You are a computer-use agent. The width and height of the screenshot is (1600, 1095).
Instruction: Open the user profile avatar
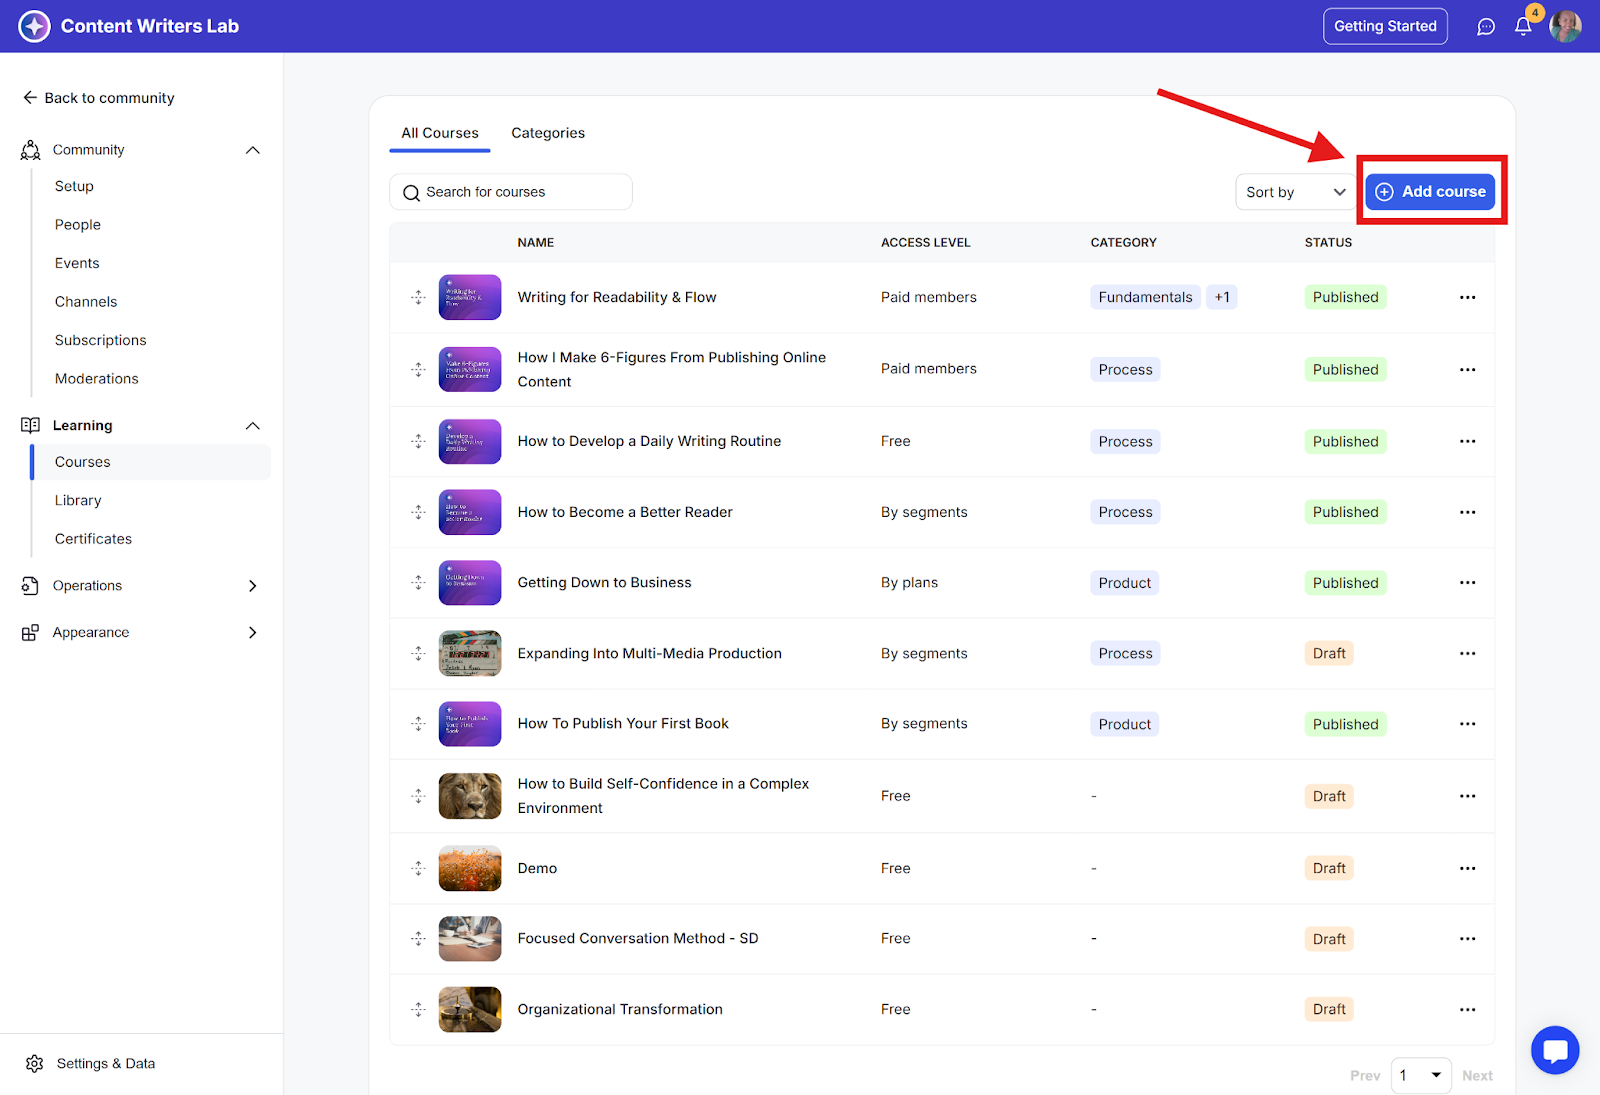pyautogui.click(x=1565, y=27)
